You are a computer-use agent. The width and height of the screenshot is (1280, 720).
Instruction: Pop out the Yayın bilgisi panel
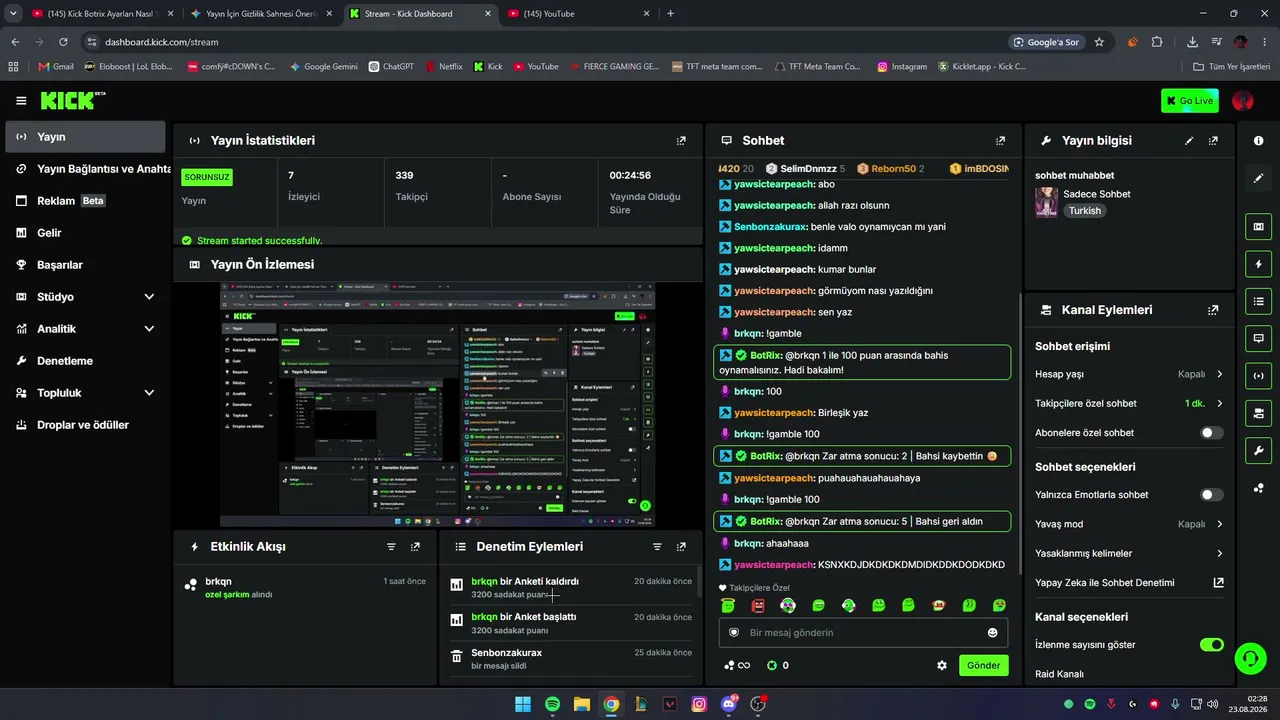1213,141
